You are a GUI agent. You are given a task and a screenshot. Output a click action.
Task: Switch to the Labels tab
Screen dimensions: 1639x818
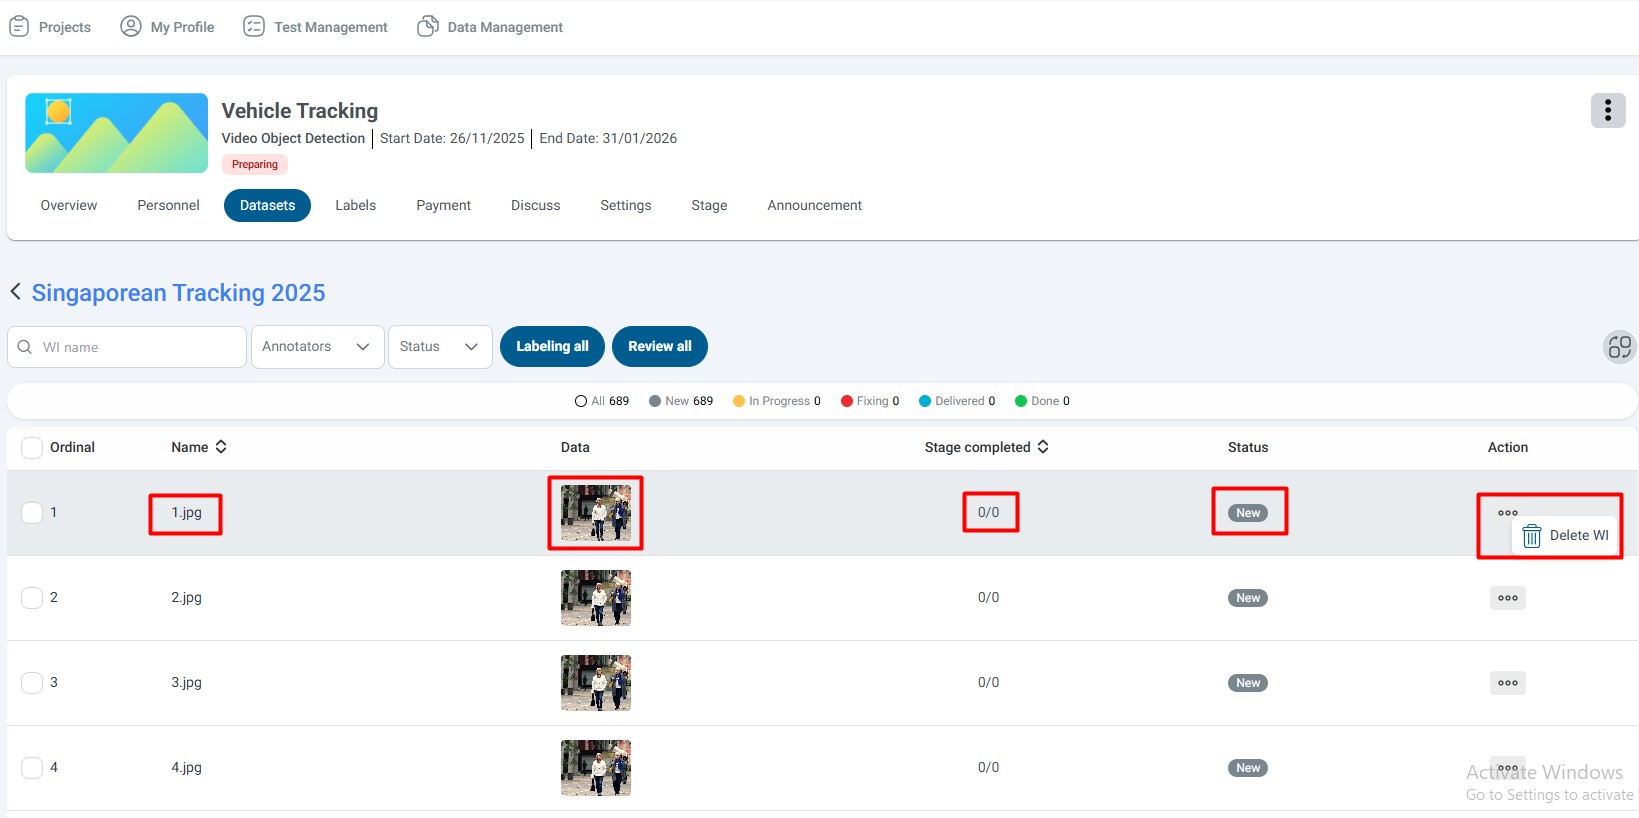pos(355,205)
